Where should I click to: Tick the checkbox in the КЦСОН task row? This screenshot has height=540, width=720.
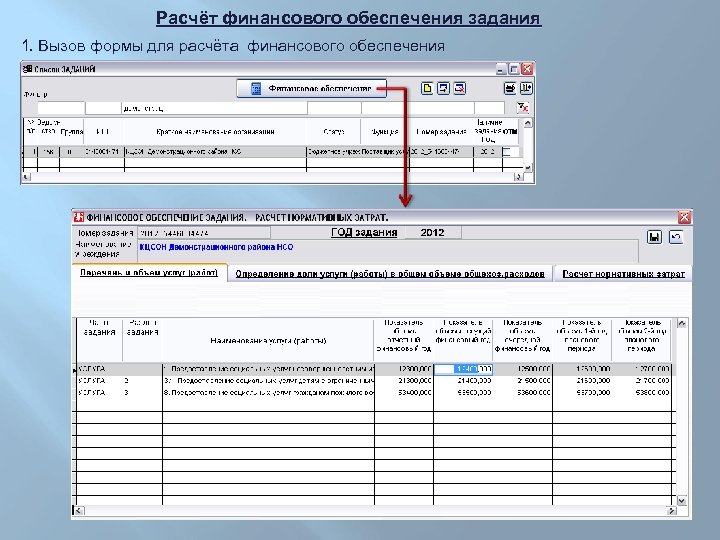click(506, 152)
